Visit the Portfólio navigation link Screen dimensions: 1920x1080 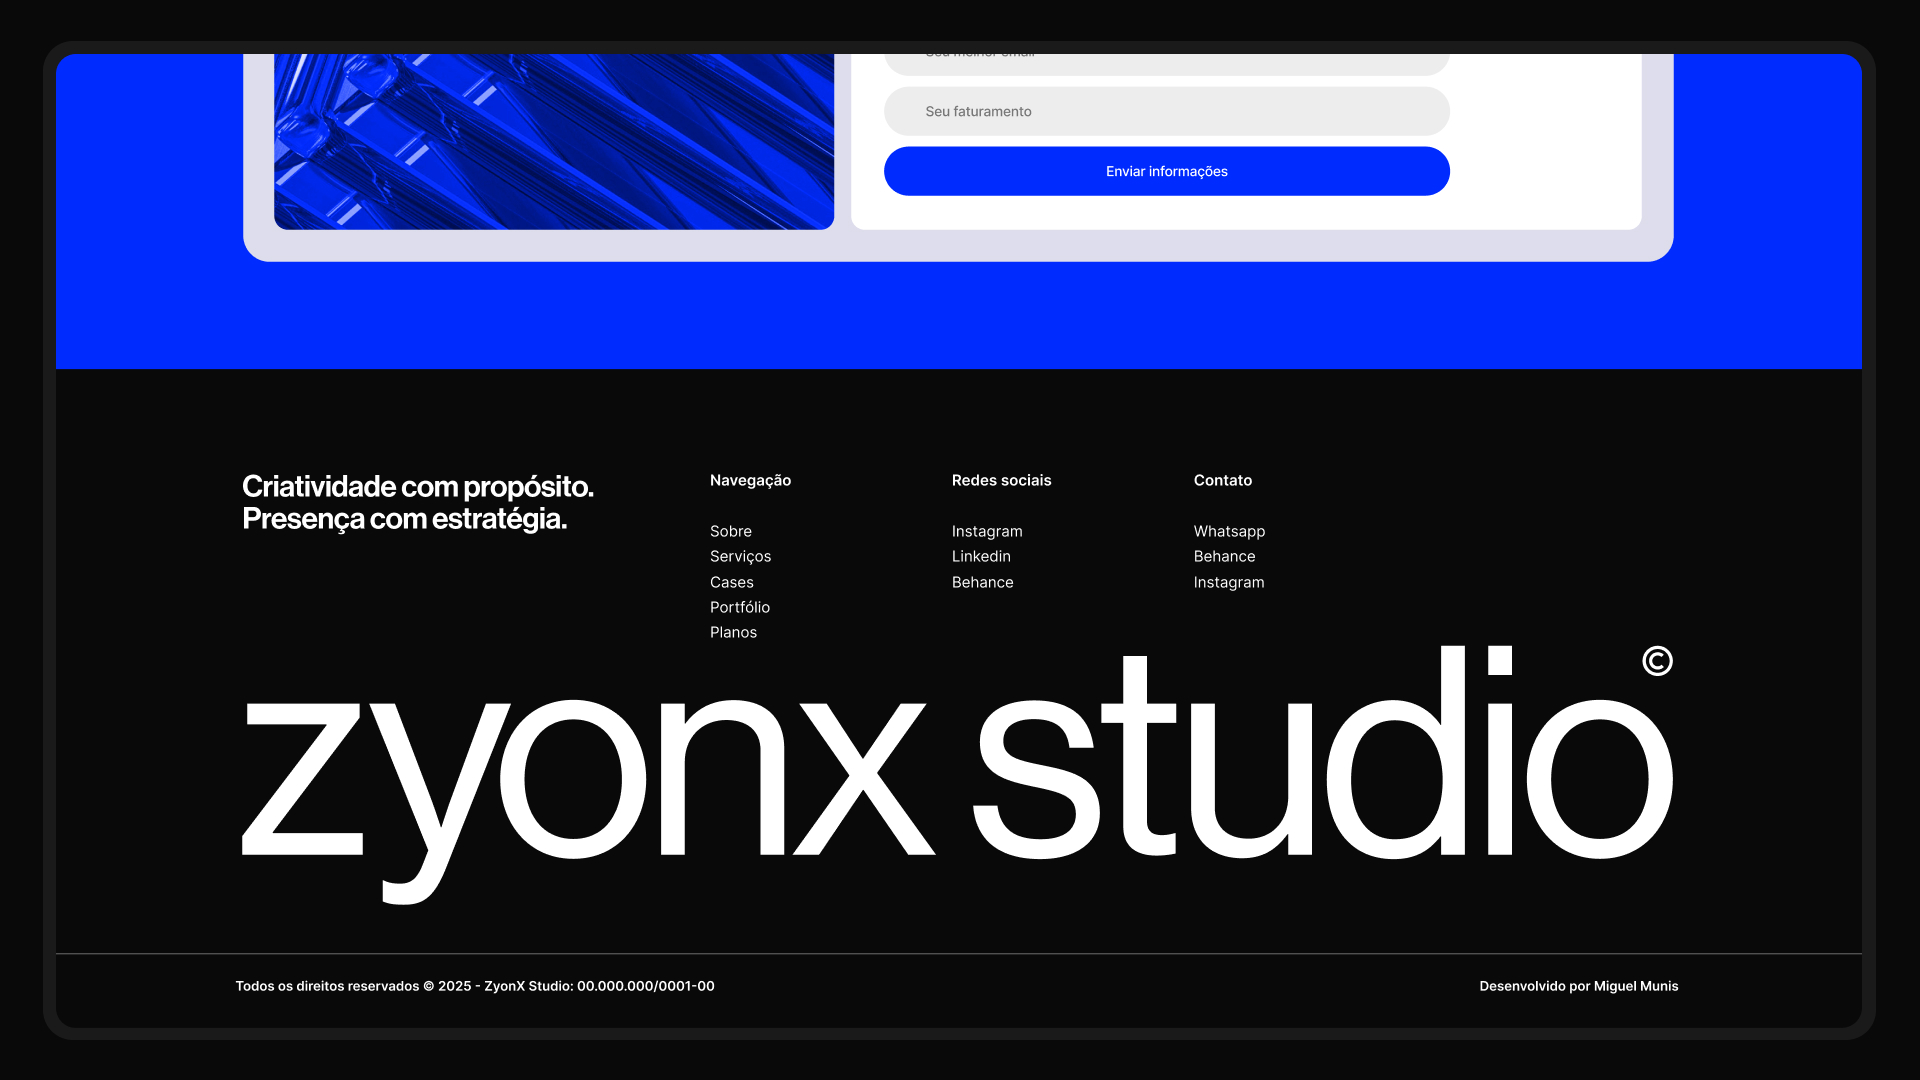[x=739, y=607]
